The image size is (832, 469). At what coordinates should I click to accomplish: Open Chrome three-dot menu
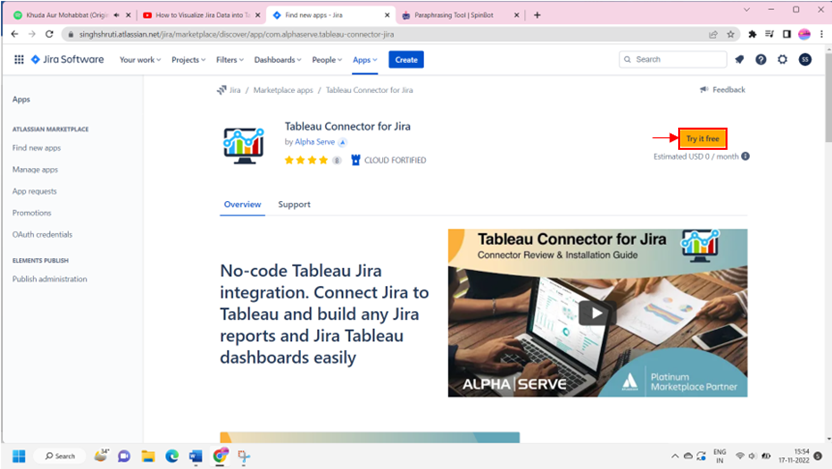point(821,34)
